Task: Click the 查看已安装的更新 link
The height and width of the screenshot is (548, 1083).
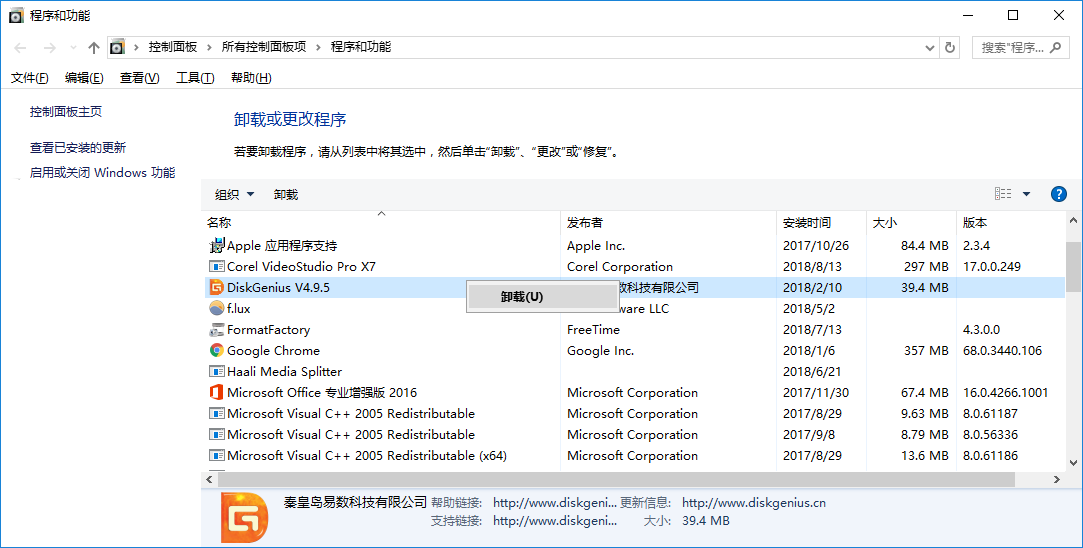Action: tap(78, 147)
